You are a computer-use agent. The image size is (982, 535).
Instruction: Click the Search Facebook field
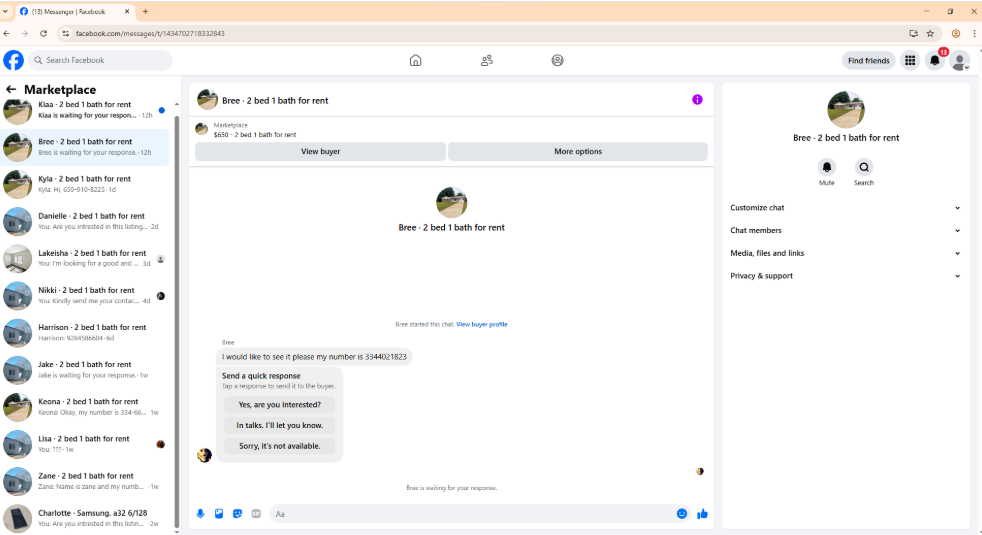(x=100, y=60)
